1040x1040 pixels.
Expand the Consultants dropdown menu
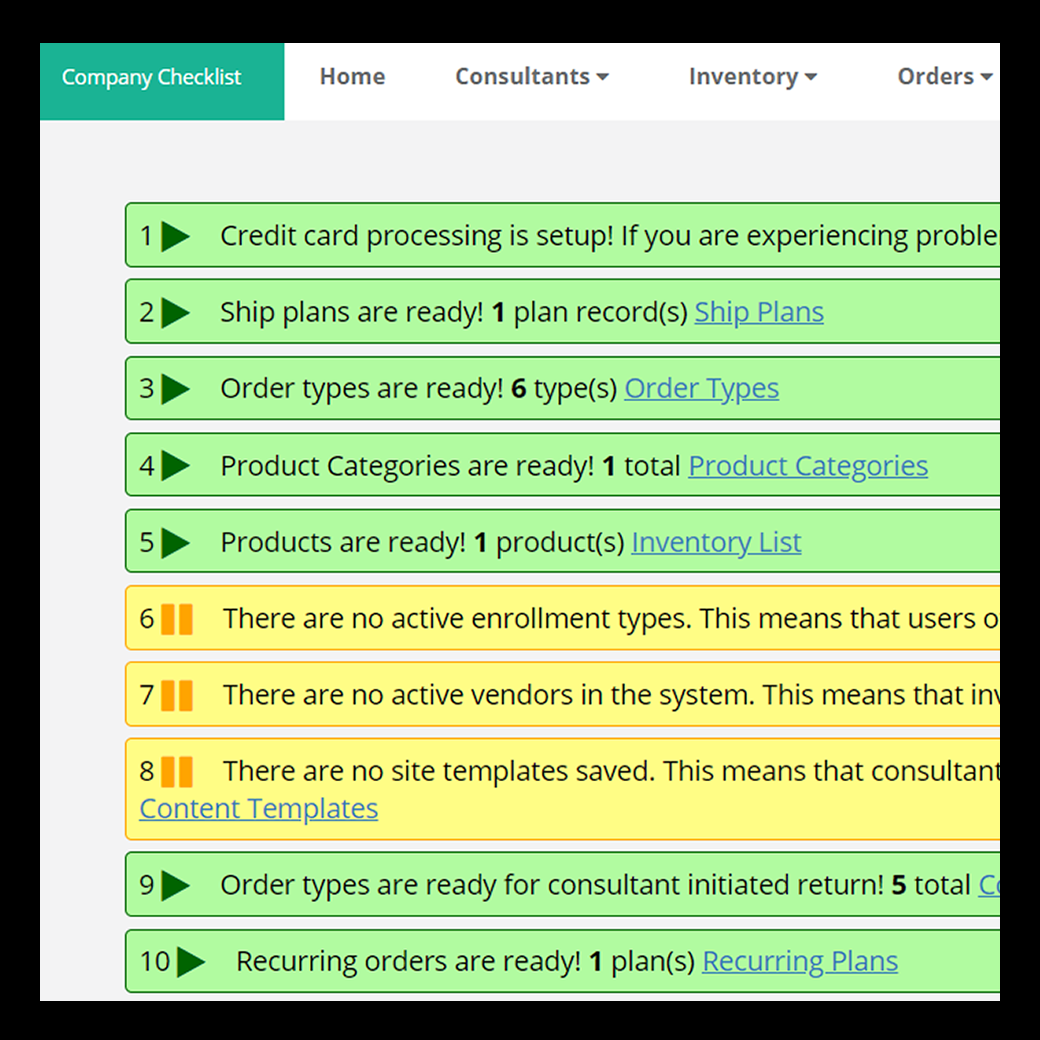point(532,77)
